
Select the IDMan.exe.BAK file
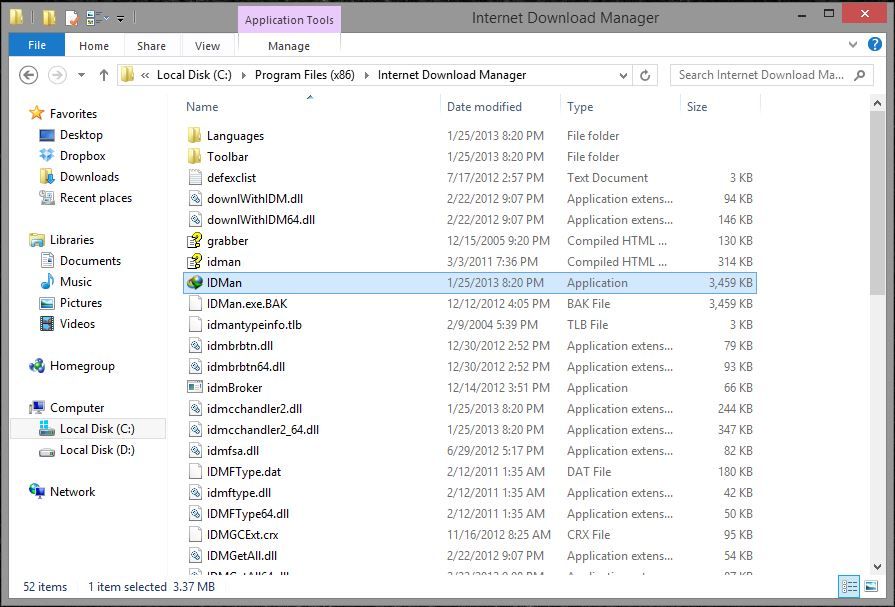pos(470,304)
